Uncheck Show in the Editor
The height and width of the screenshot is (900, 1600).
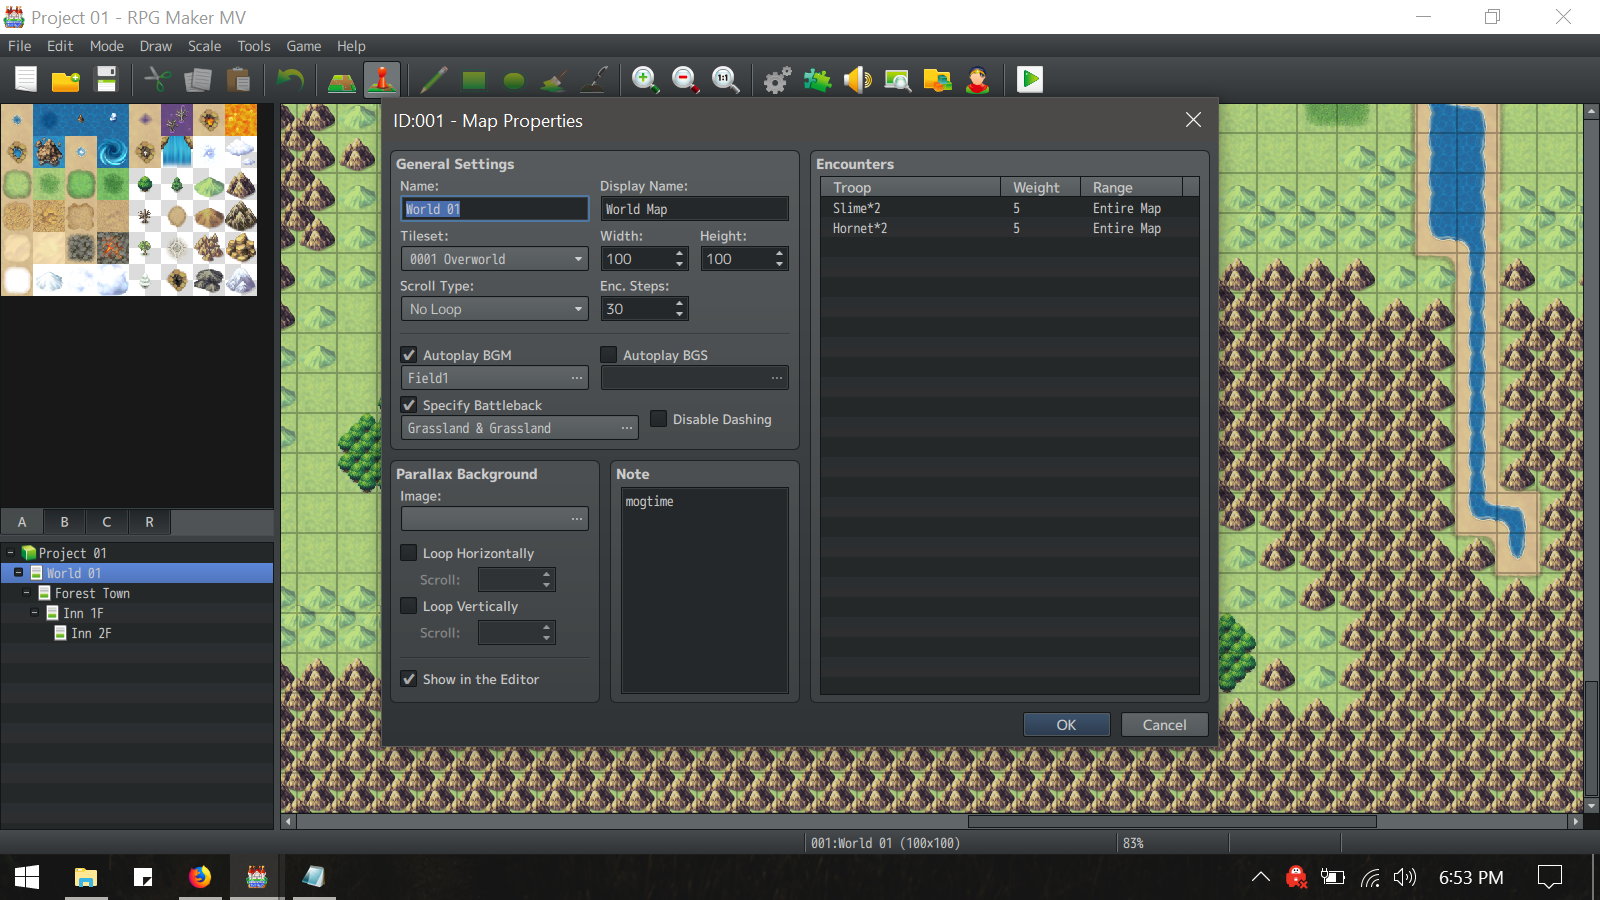tap(409, 679)
